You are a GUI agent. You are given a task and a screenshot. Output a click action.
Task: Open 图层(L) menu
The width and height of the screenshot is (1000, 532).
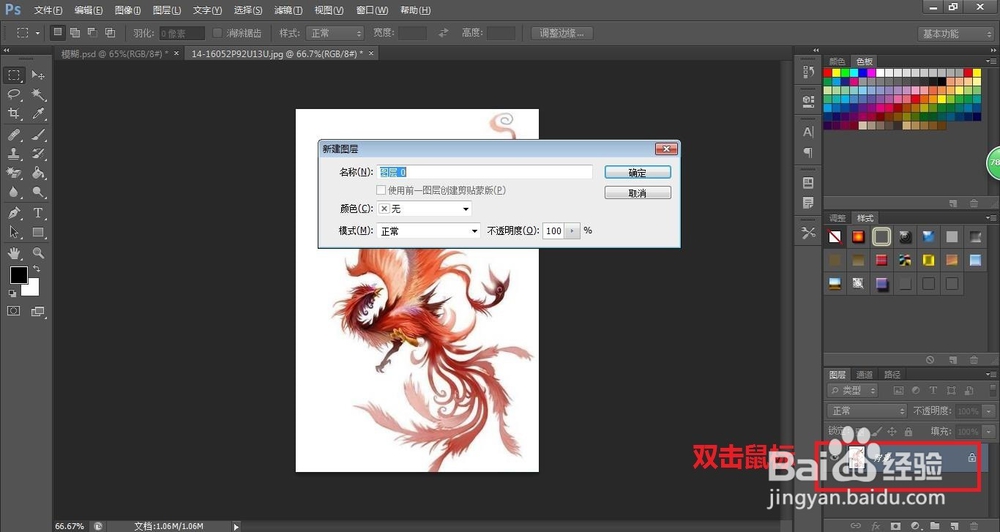click(x=166, y=10)
